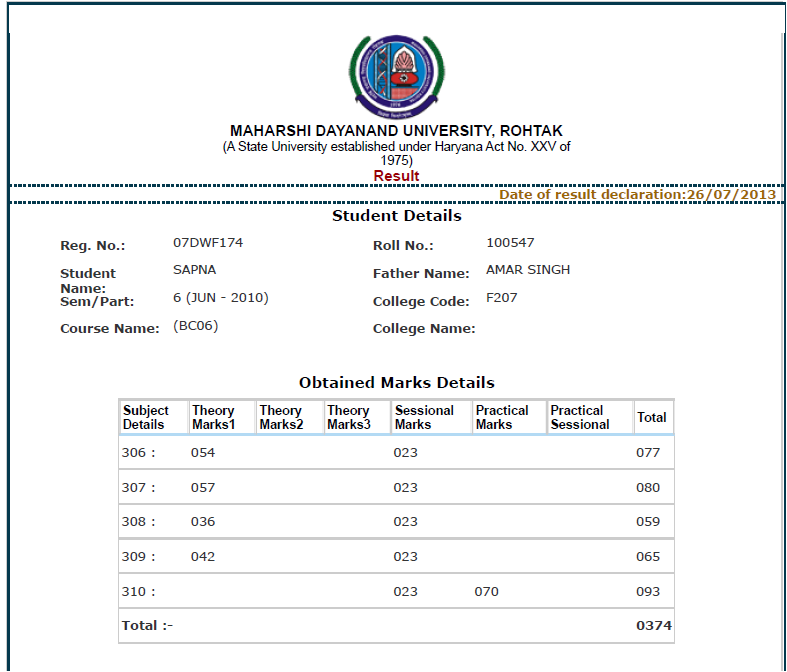The width and height of the screenshot is (787, 672).
Task: Click the Haryana Act subtitle text
Action: 397,154
